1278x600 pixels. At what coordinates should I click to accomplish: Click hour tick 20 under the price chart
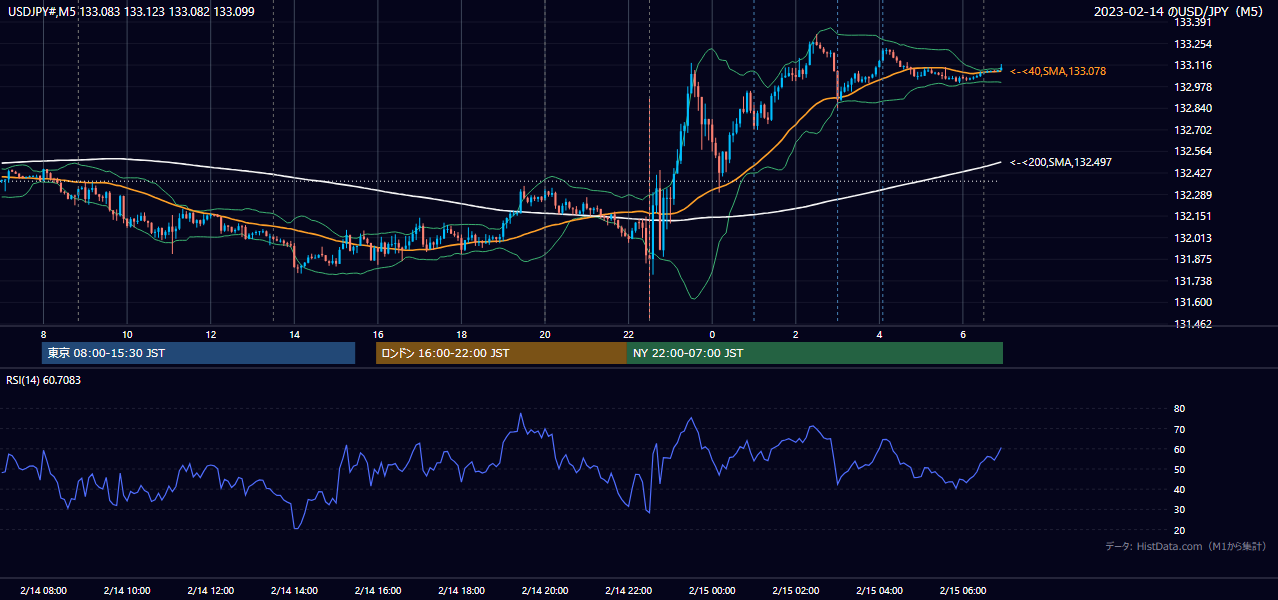coord(545,334)
